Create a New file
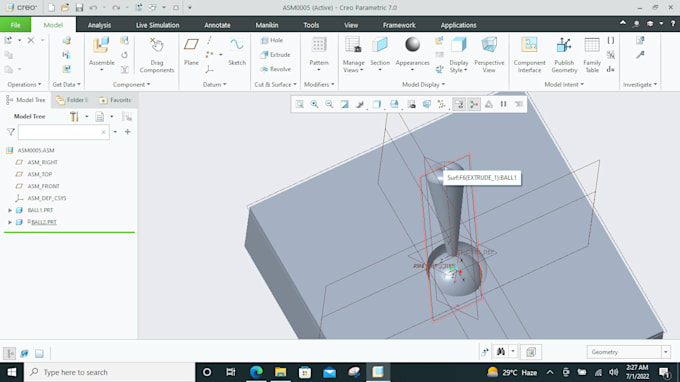The height and width of the screenshot is (382, 680). [x=51, y=8]
